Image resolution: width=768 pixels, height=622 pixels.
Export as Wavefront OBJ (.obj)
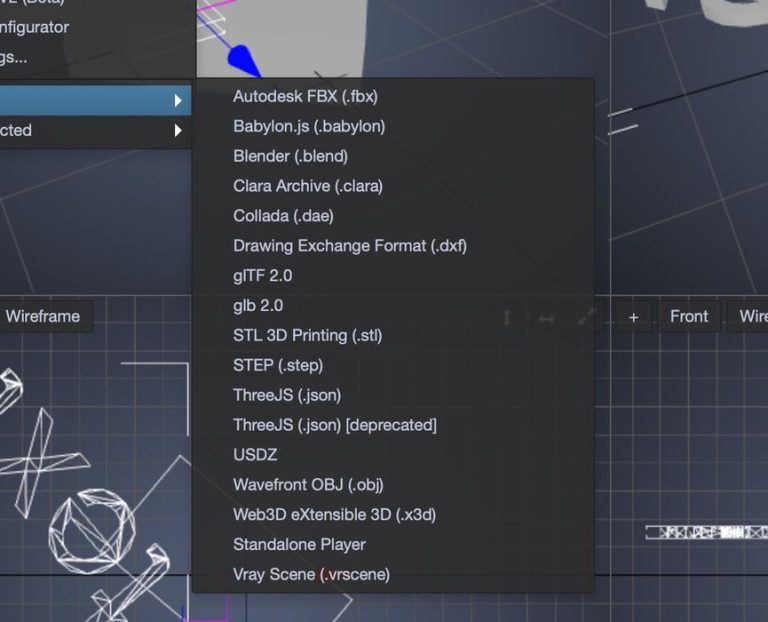[308, 485]
